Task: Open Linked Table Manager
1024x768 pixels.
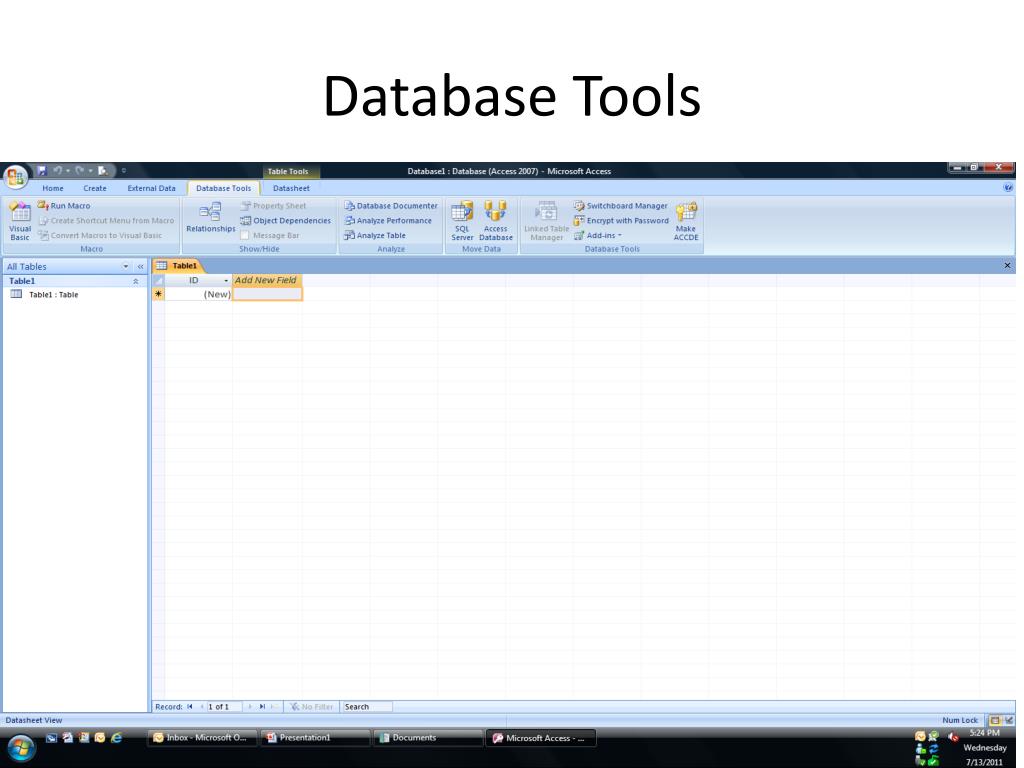Action: (547, 221)
